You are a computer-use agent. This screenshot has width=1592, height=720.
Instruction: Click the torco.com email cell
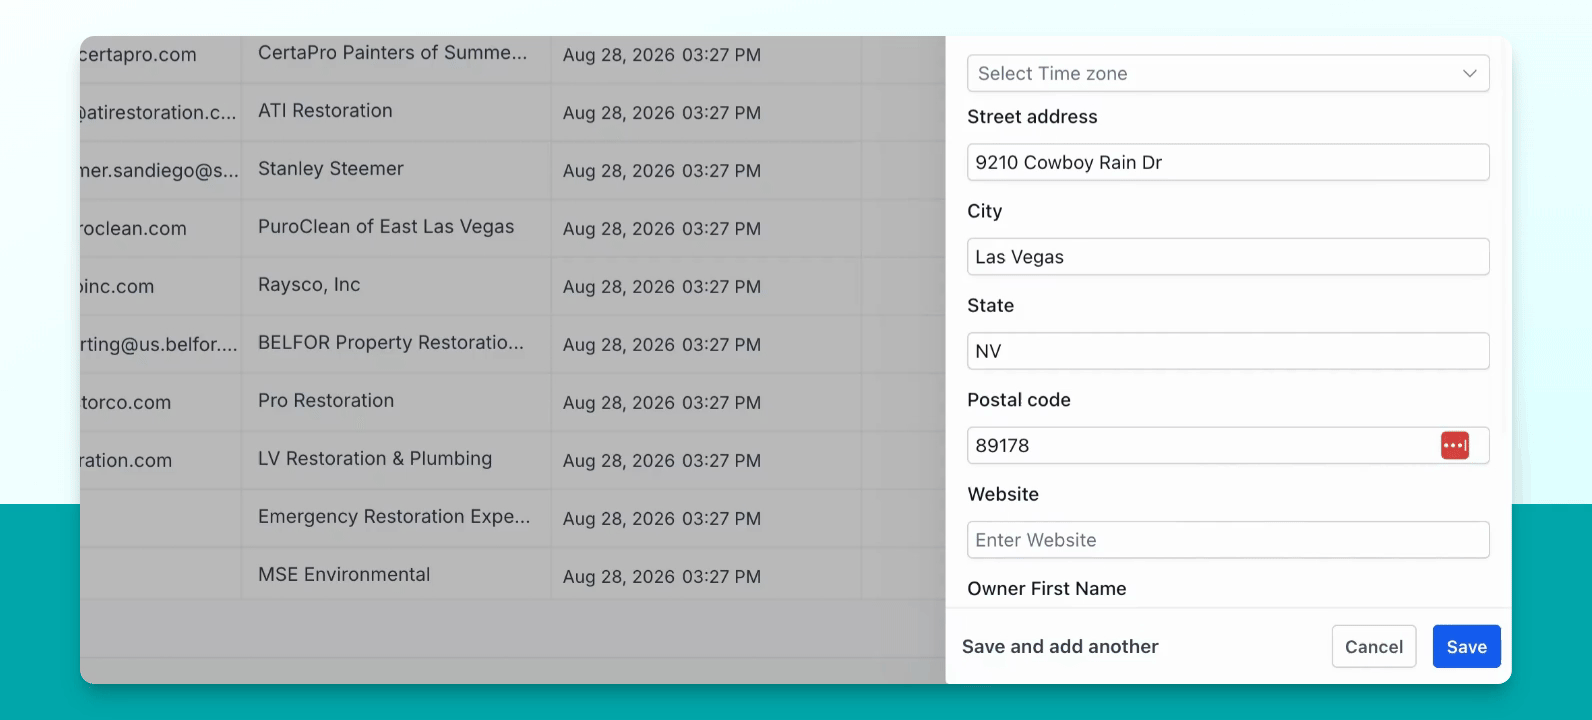[x=126, y=403]
